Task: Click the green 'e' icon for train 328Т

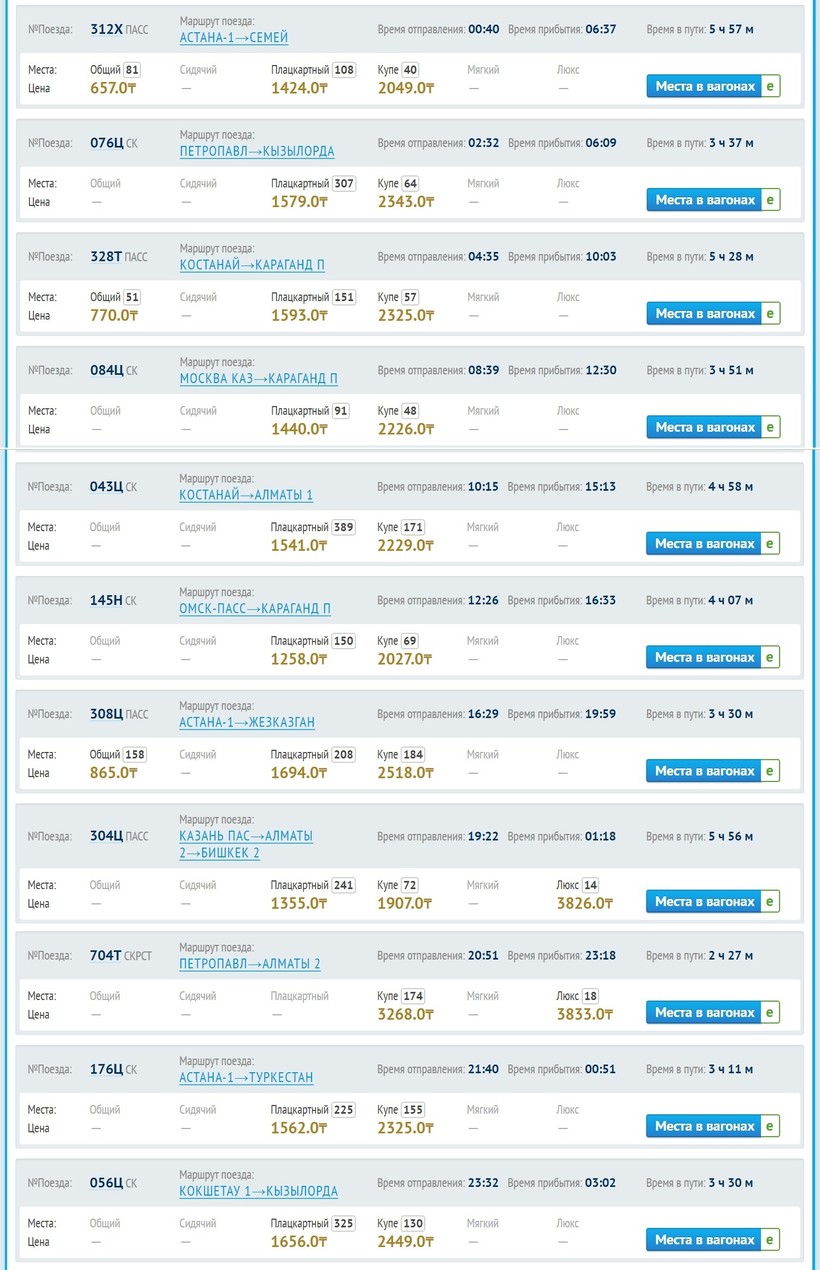Action: 770,313
